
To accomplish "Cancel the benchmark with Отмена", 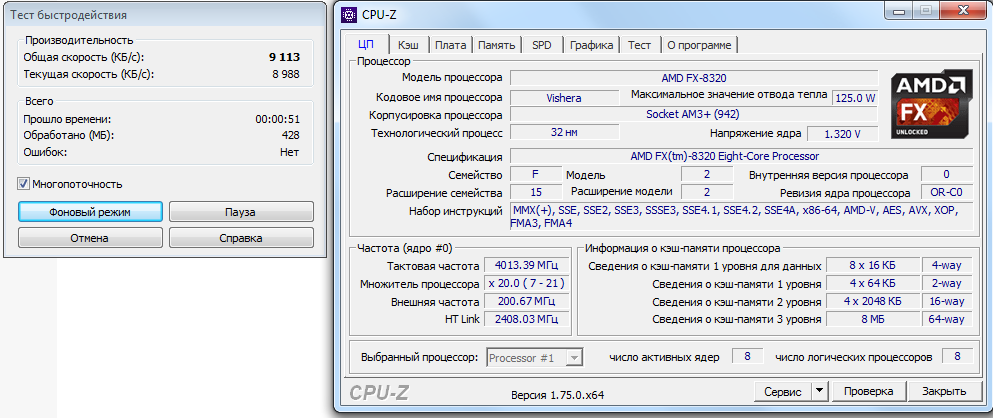I will point(90,238).
